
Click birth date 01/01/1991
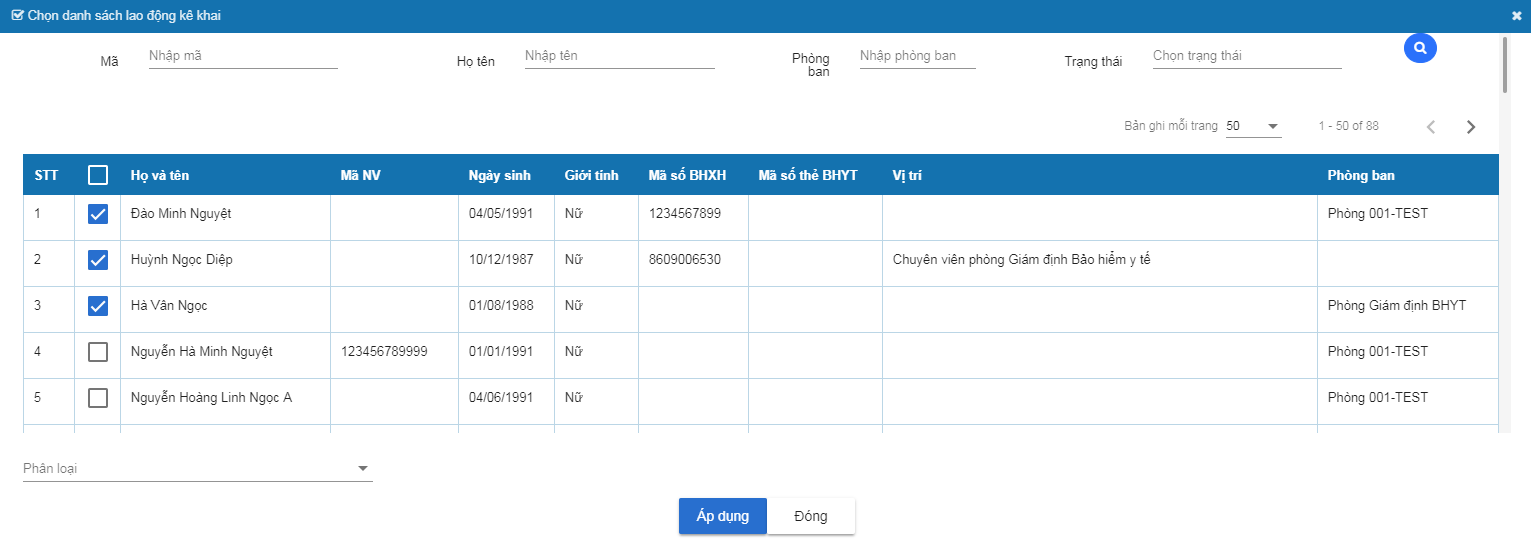pos(501,352)
